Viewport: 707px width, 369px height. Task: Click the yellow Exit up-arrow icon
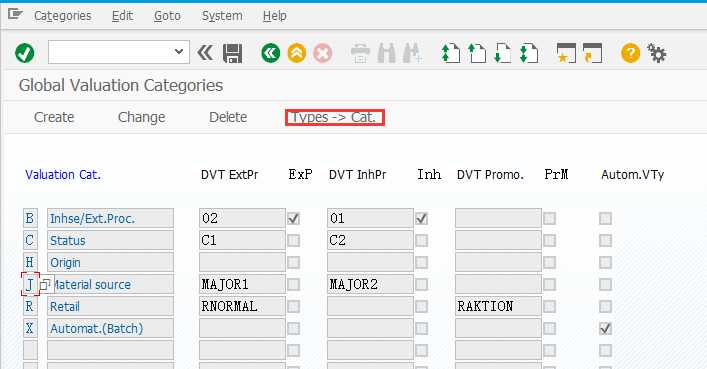pos(297,53)
